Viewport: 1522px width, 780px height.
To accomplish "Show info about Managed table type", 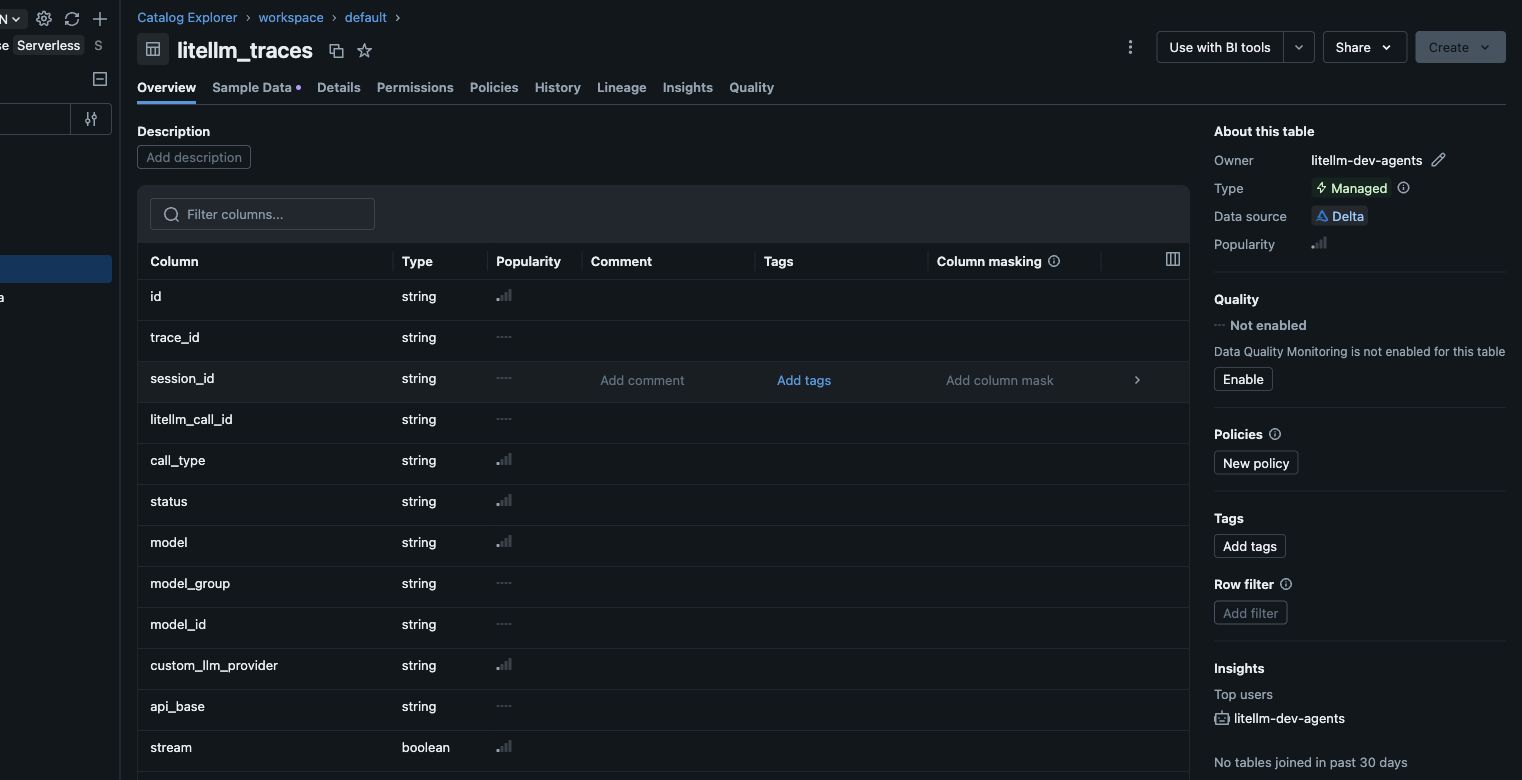I will tap(1403, 188).
